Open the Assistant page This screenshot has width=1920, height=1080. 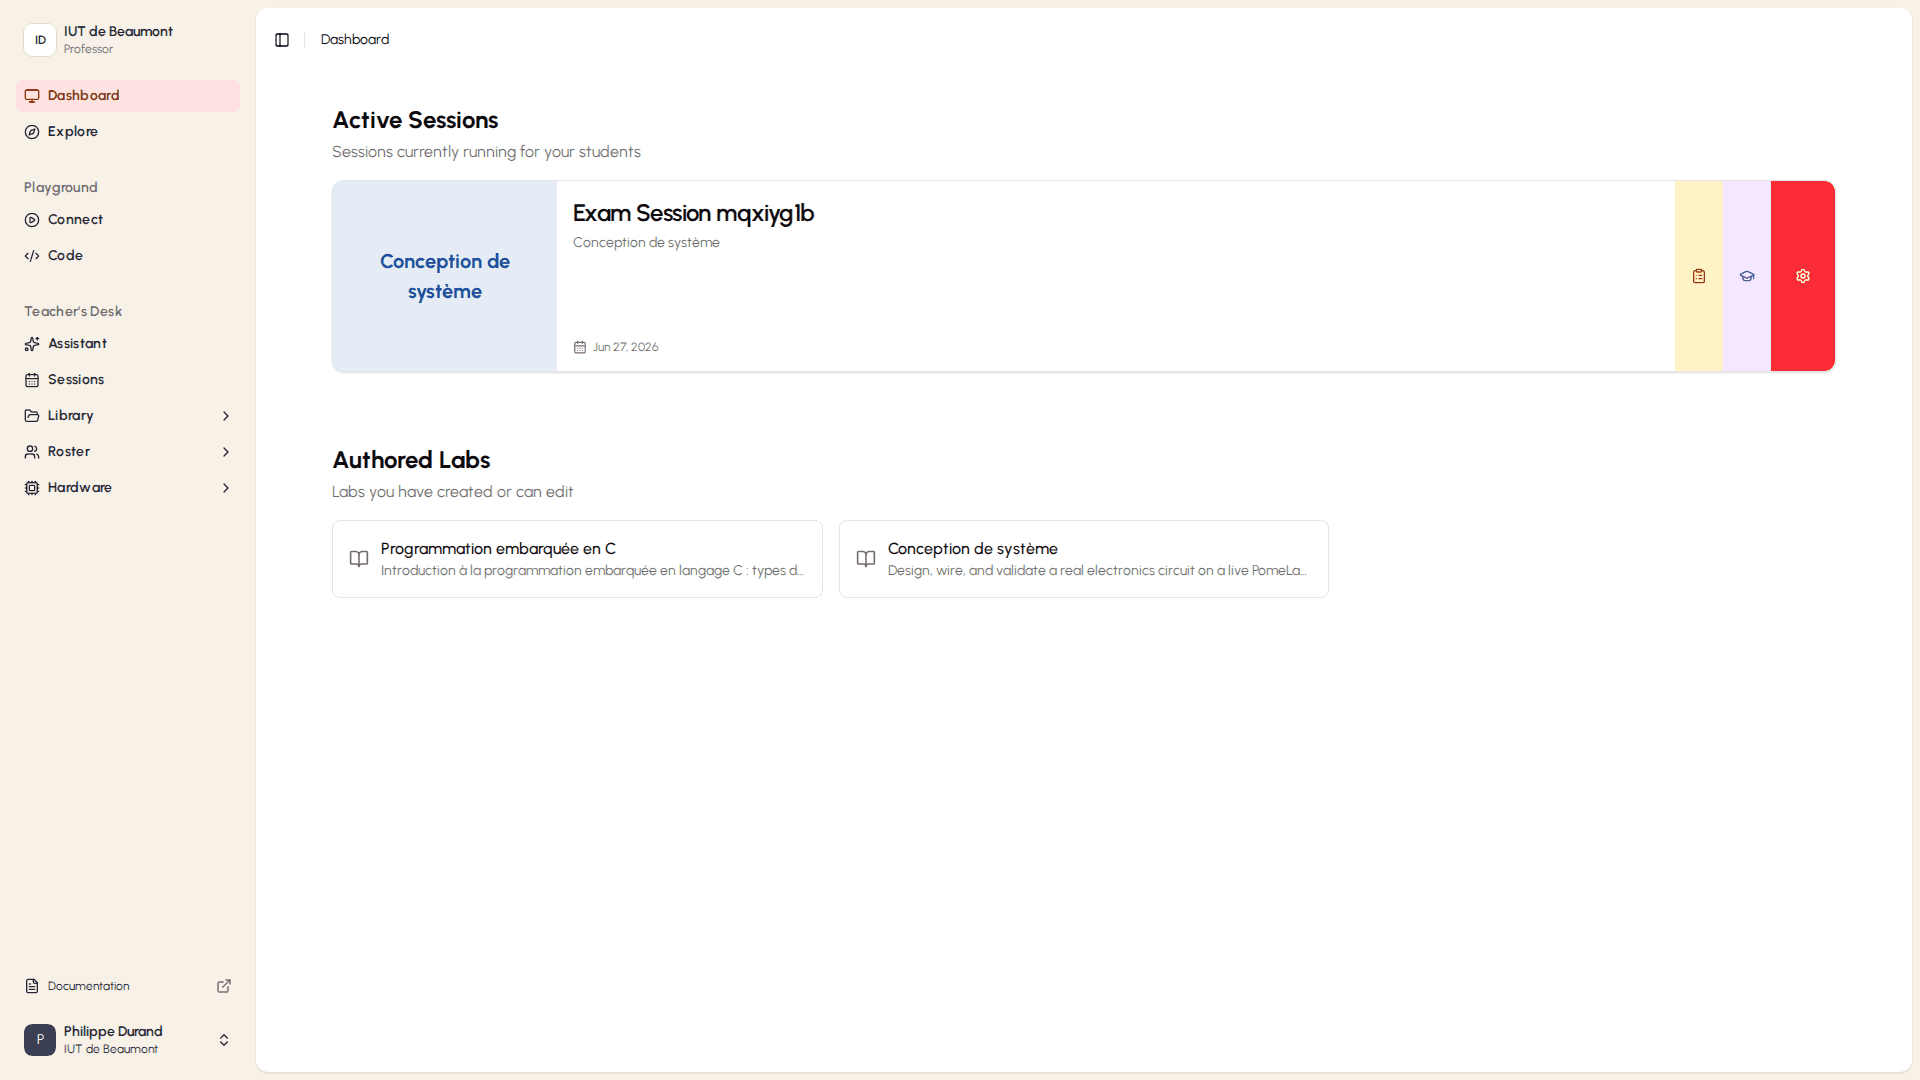tap(128, 344)
